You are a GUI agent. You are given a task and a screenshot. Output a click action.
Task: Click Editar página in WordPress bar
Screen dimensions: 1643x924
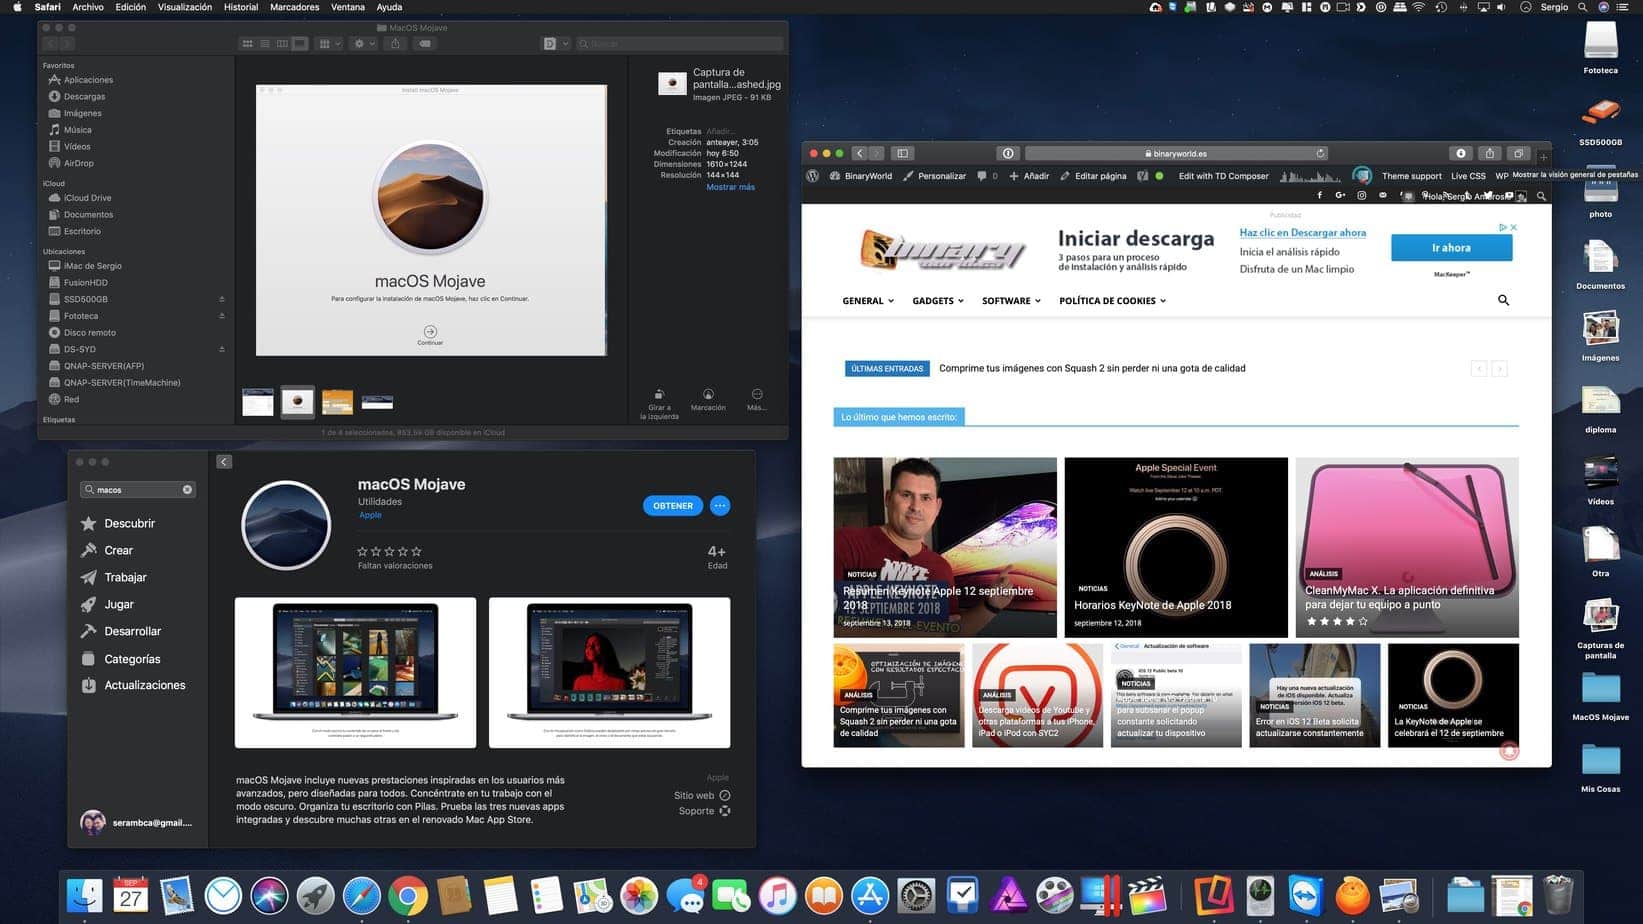click(1093, 176)
